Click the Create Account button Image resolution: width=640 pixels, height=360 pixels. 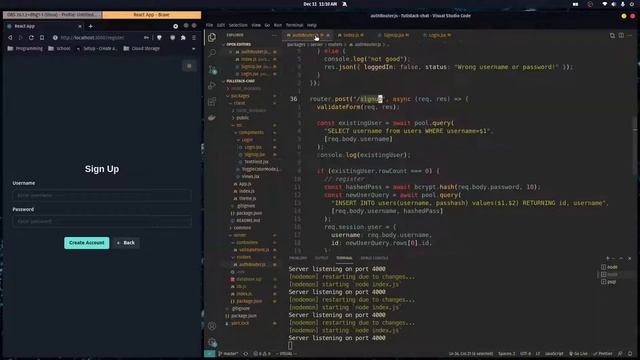point(87,243)
